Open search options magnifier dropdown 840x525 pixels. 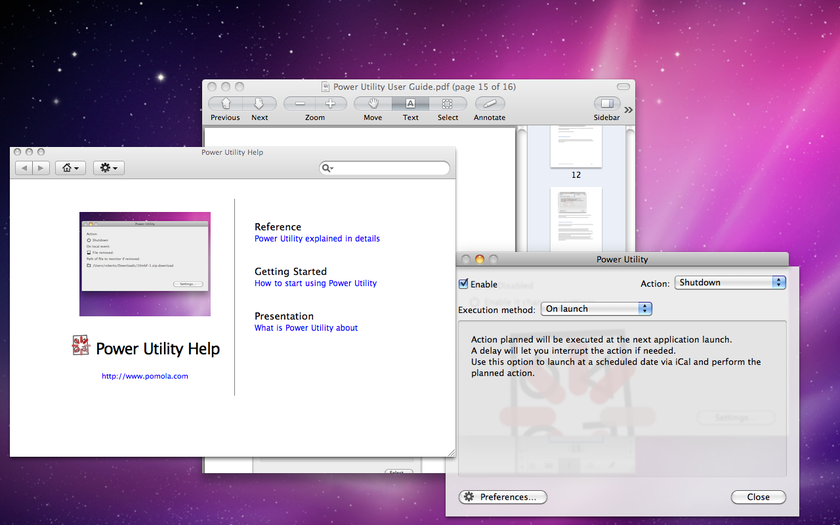coord(327,168)
